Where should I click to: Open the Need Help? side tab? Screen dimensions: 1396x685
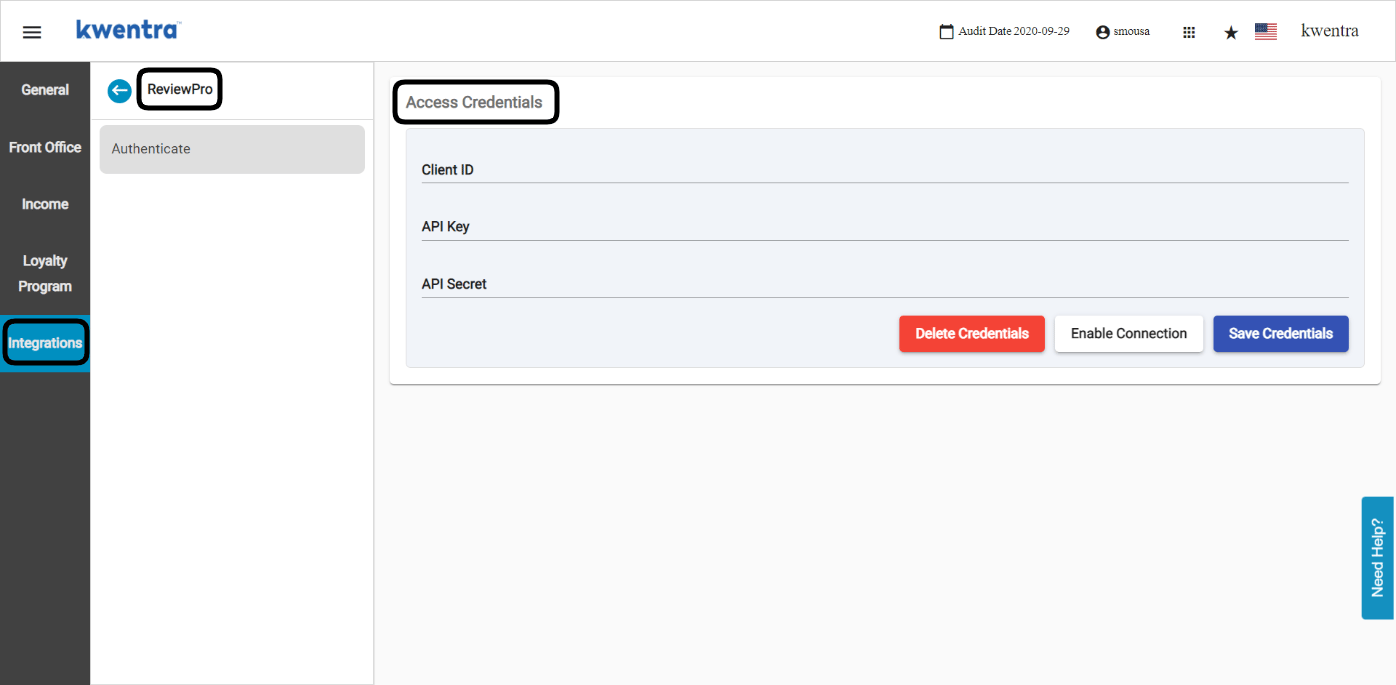(x=1378, y=558)
